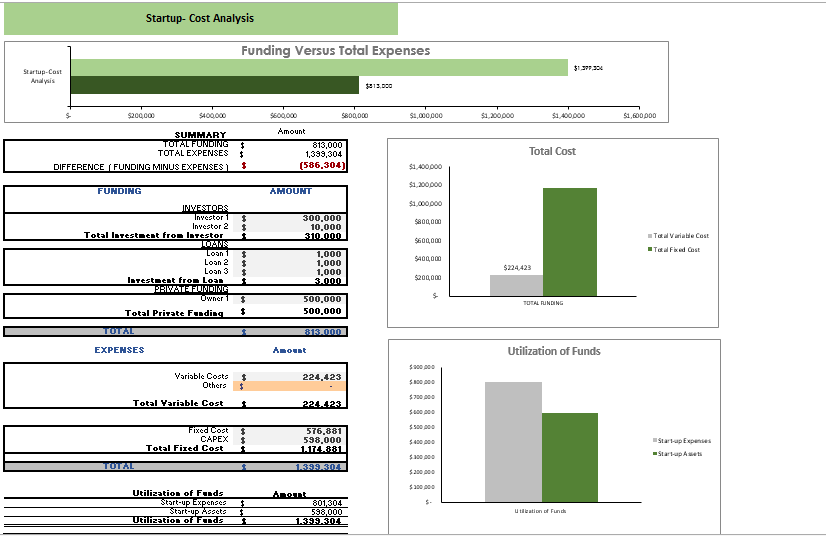The image size is (826, 536).
Task: Select the blue FUNDING header cell
Action: 119,191
